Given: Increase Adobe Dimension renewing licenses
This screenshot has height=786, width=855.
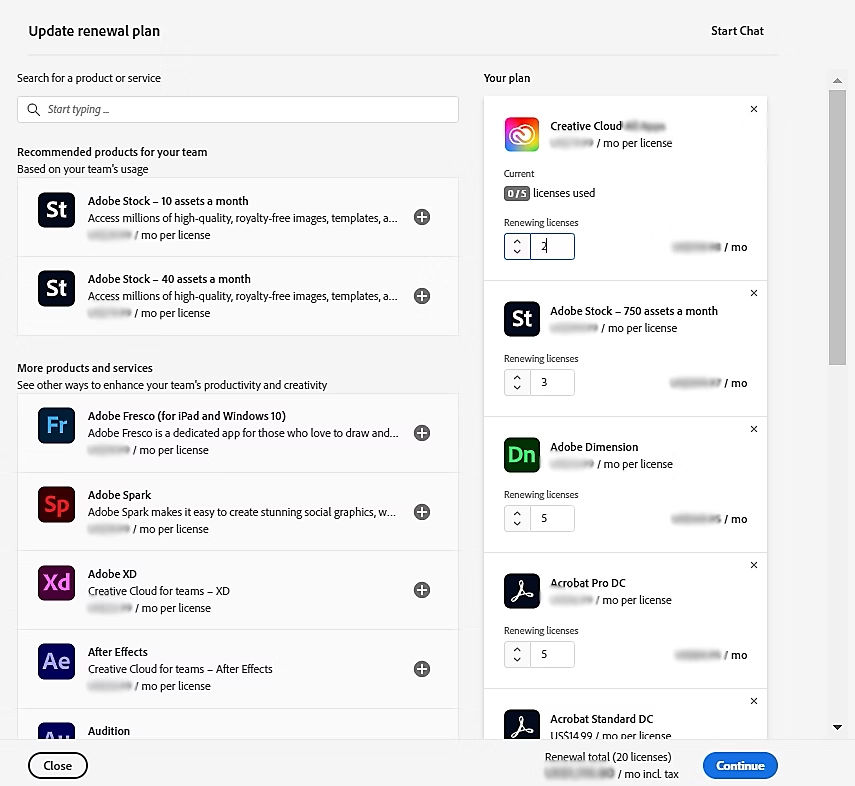Looking at the screenshot, I should tap(517, 513).
